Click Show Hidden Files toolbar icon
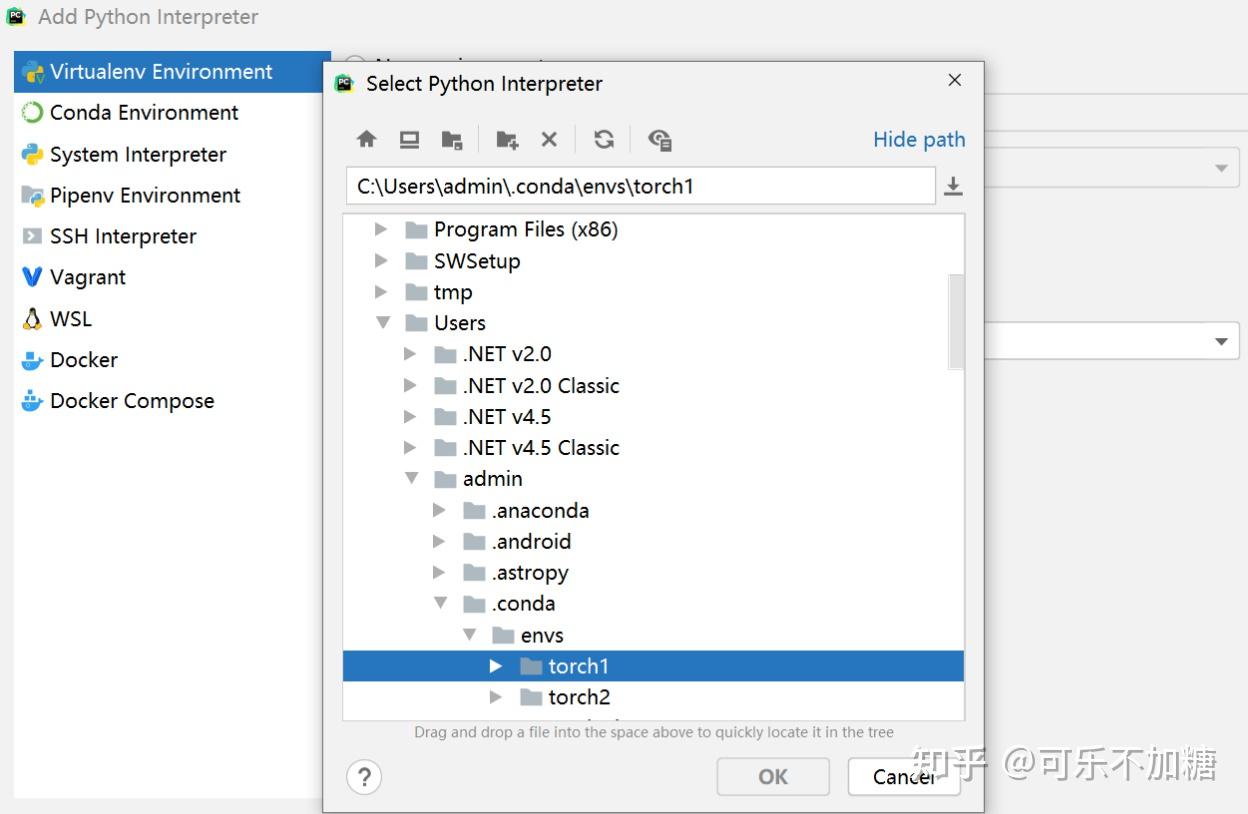The width and height of the screenshot is (1248, 814). click(x=660, y=140)
